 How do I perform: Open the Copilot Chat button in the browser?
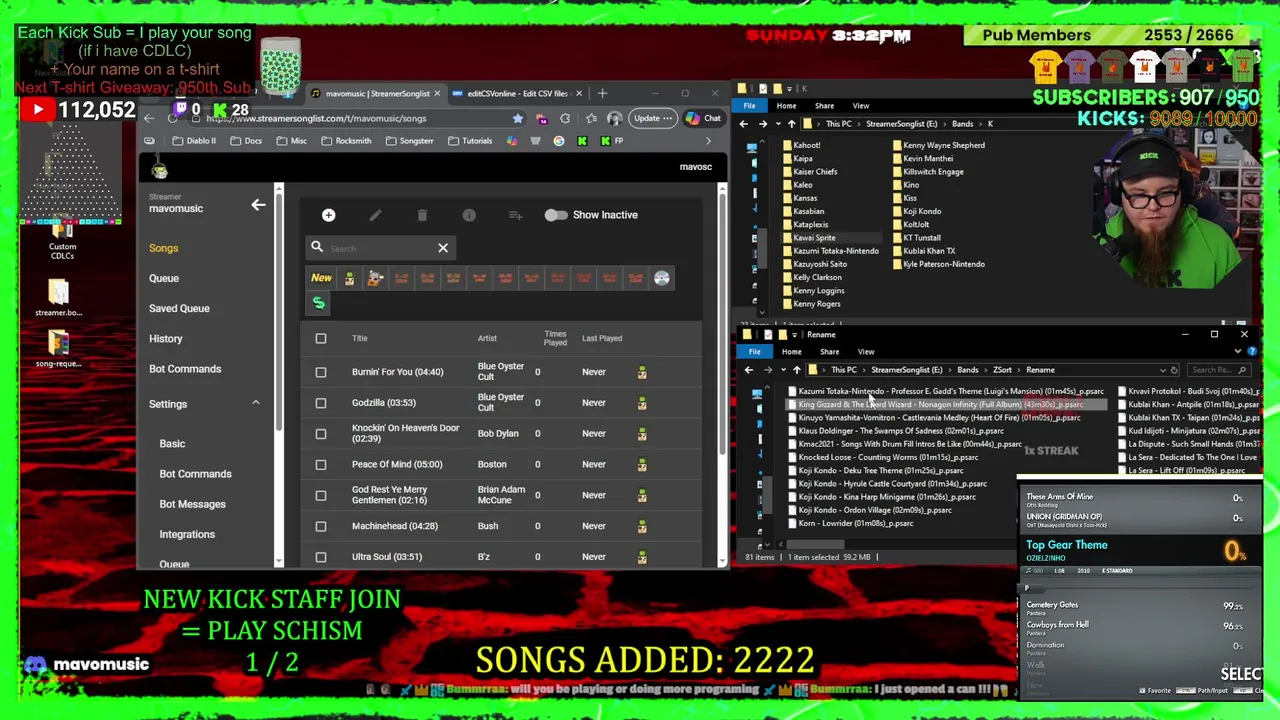tap(703, 118)
